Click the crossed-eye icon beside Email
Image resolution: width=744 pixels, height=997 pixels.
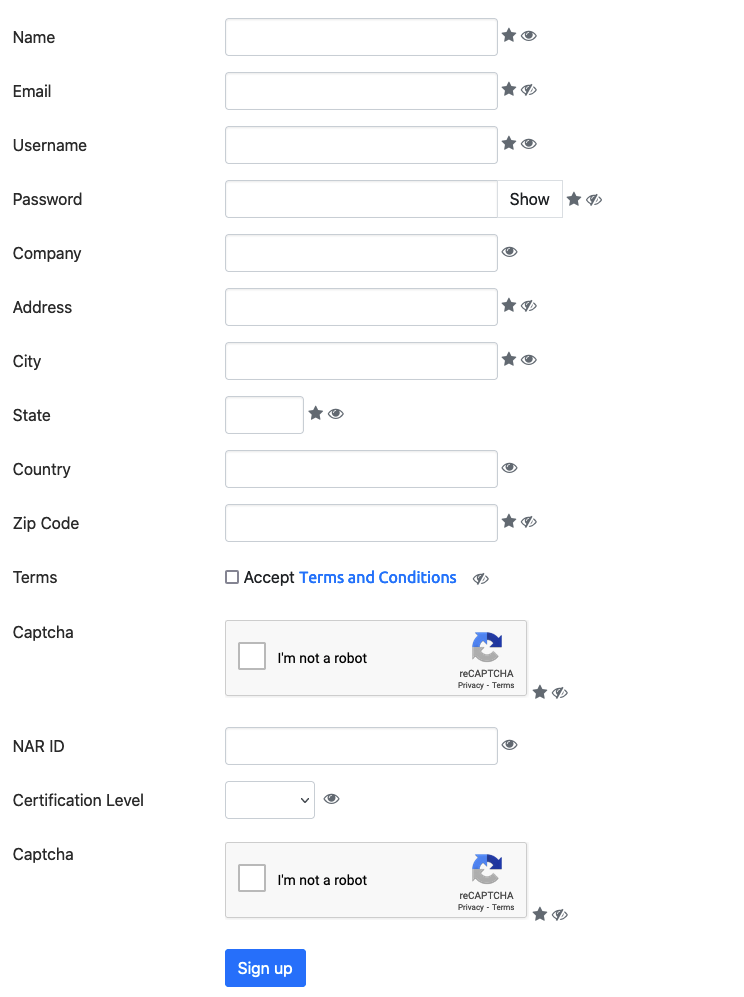(528, 90)
